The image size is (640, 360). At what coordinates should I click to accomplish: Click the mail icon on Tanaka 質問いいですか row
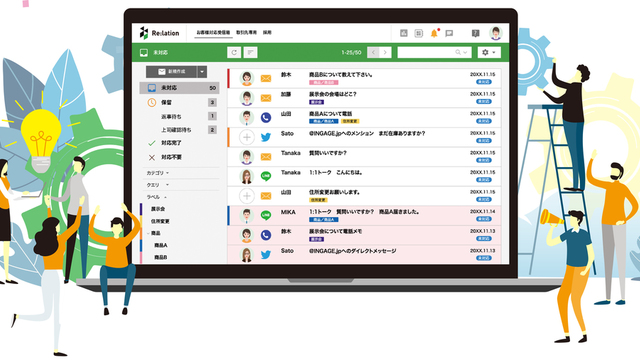(x=266, y=157)
